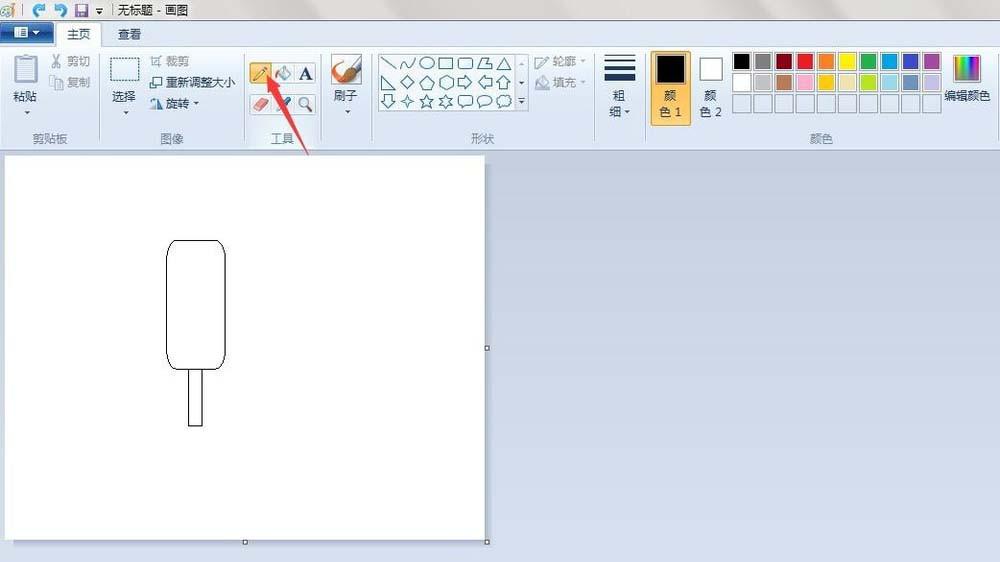
Task: Choose the oval shape in shapes gallery
Action: [x=427, y=63]
